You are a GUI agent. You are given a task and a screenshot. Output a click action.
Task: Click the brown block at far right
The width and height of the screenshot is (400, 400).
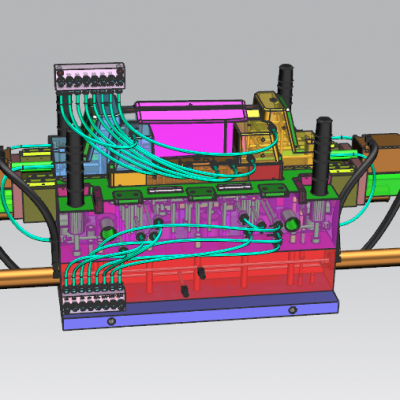pos(382,149)
